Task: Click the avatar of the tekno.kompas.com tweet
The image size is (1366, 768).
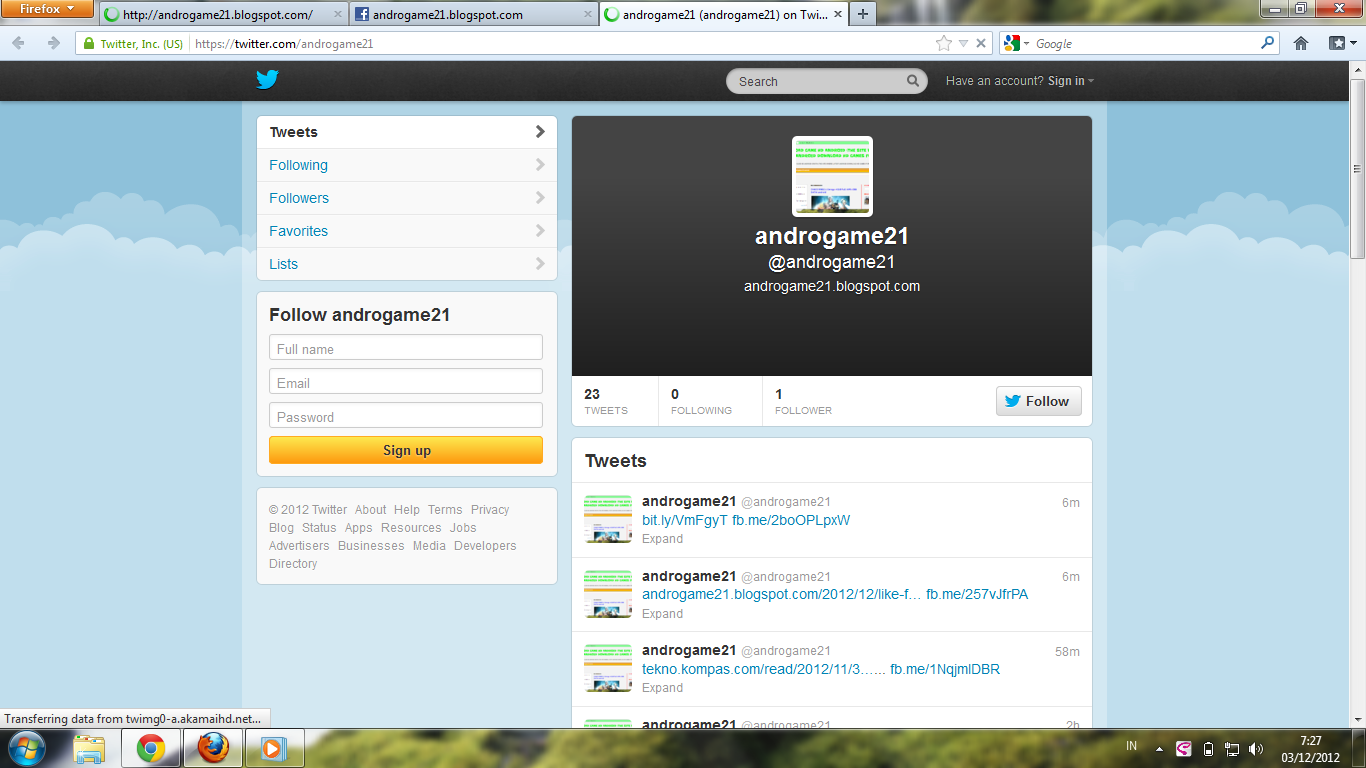Action: (x=608, y=668)
